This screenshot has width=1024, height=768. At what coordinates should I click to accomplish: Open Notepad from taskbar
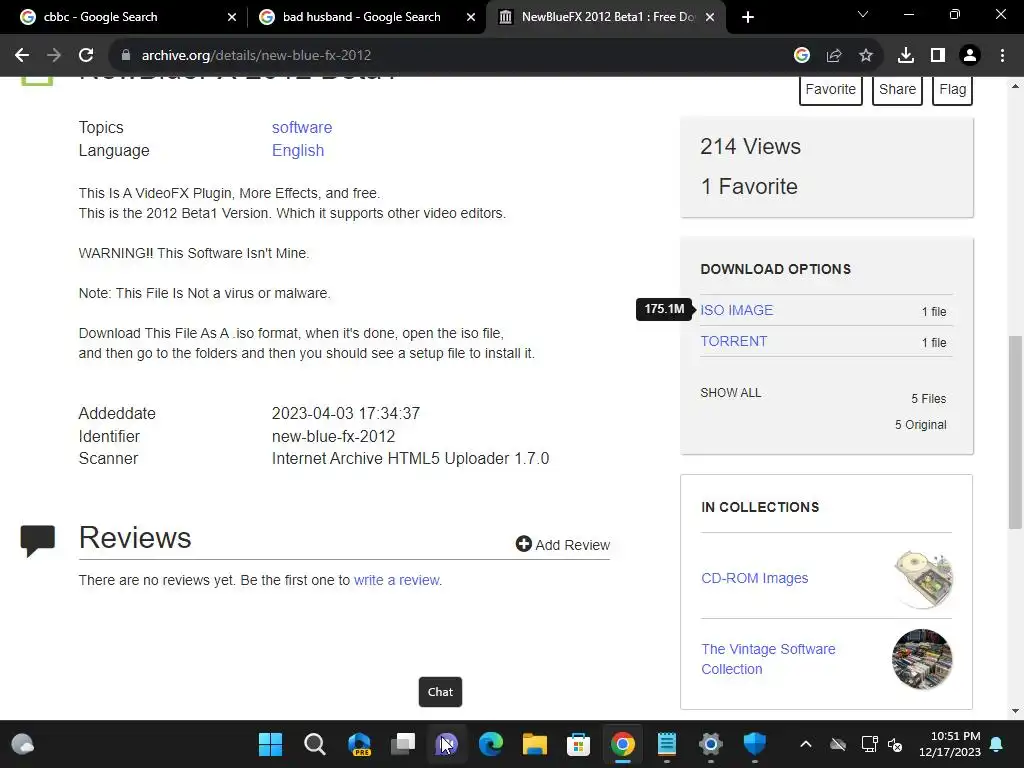[667, 744]
